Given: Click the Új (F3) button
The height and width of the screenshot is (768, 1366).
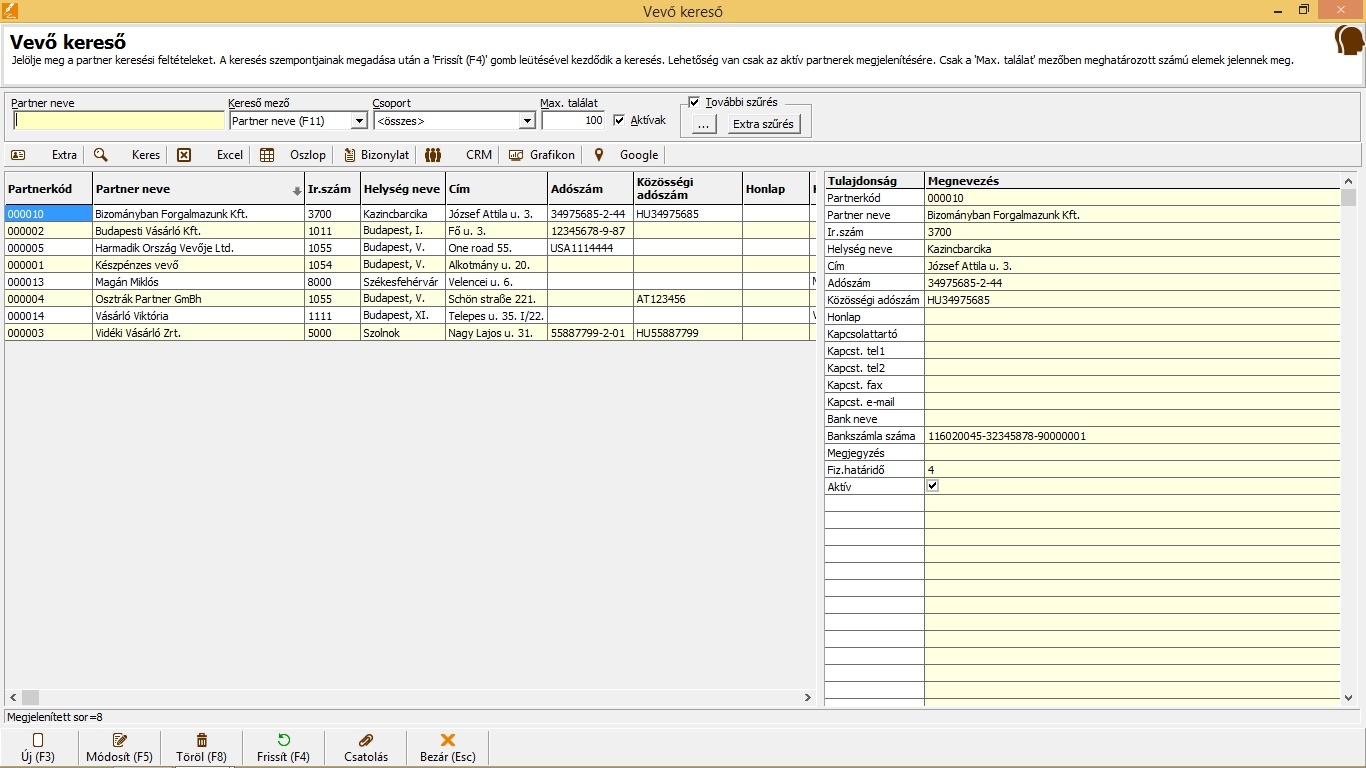Looking at the screenshot, I should click(x=38, y=747).
